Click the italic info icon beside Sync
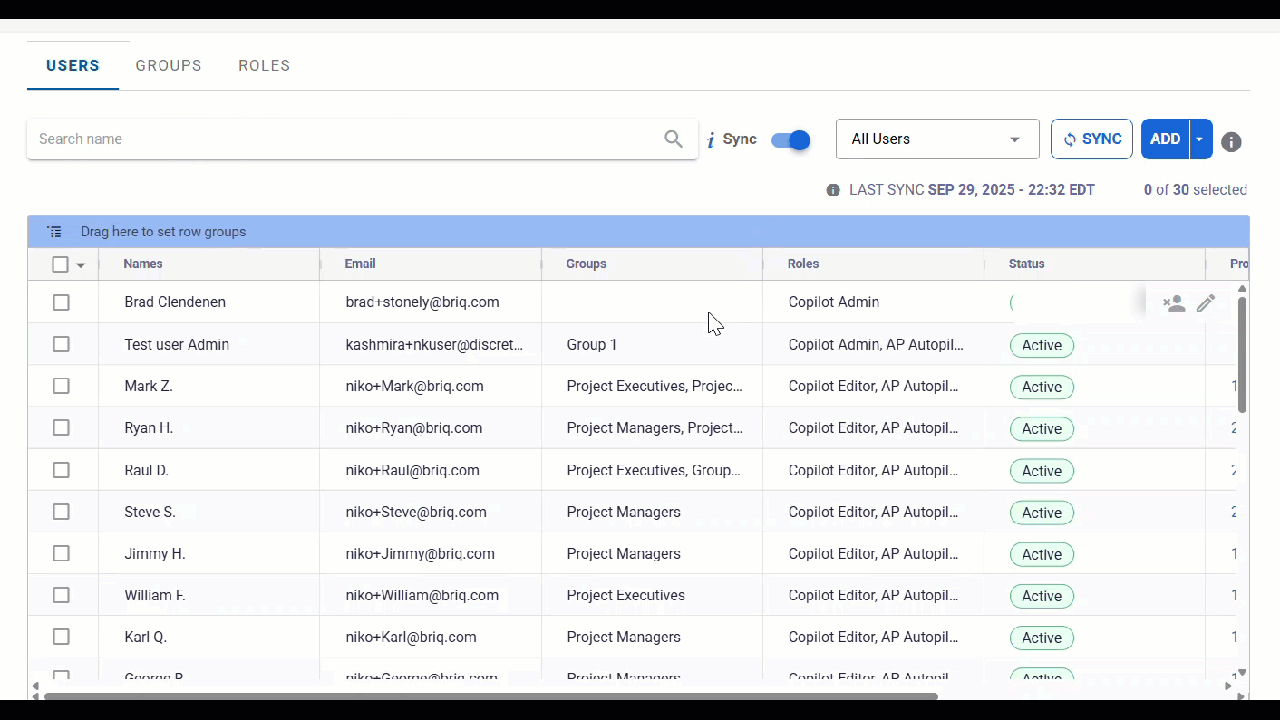Image resolution: width=1280 pixels, height=720 pixels. click(x=711, y=140)
